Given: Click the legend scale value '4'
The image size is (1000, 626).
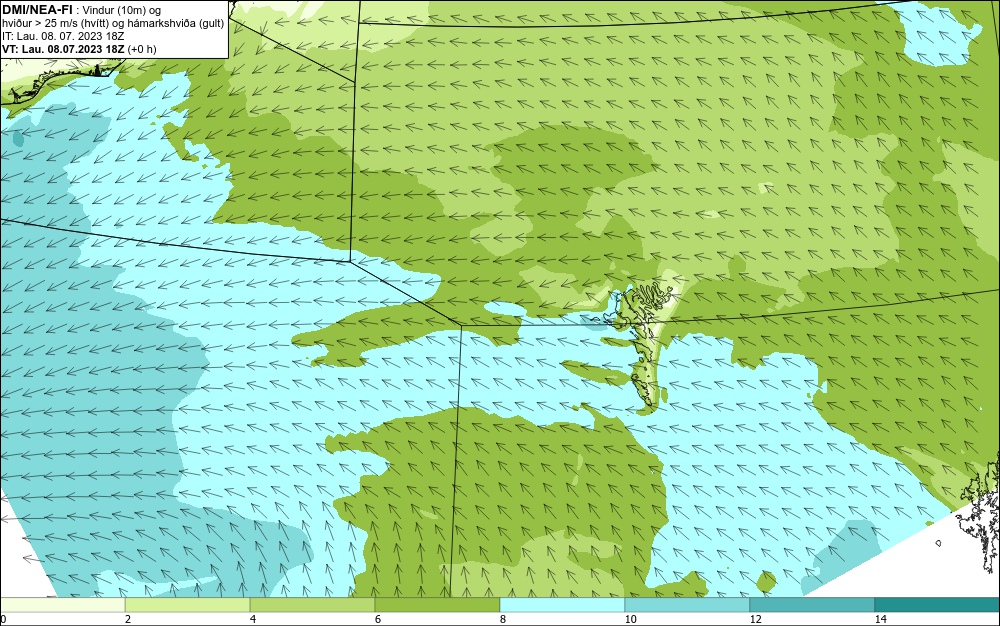Looking at the screenshot, I should tap(253, 619).
